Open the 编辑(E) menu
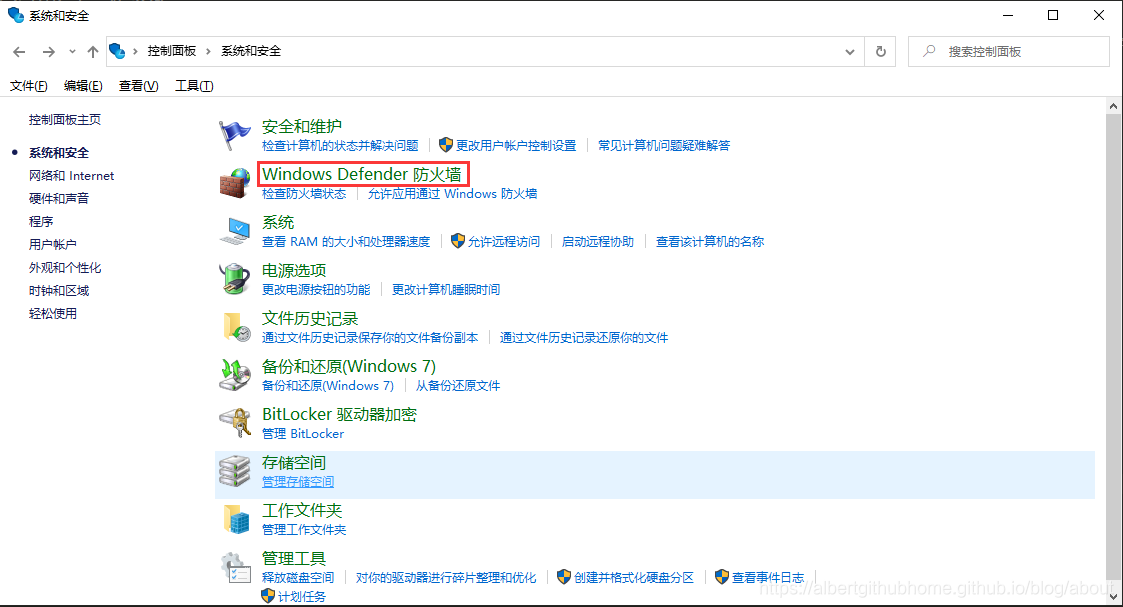The image size is (1123, 607). point(83,86)
